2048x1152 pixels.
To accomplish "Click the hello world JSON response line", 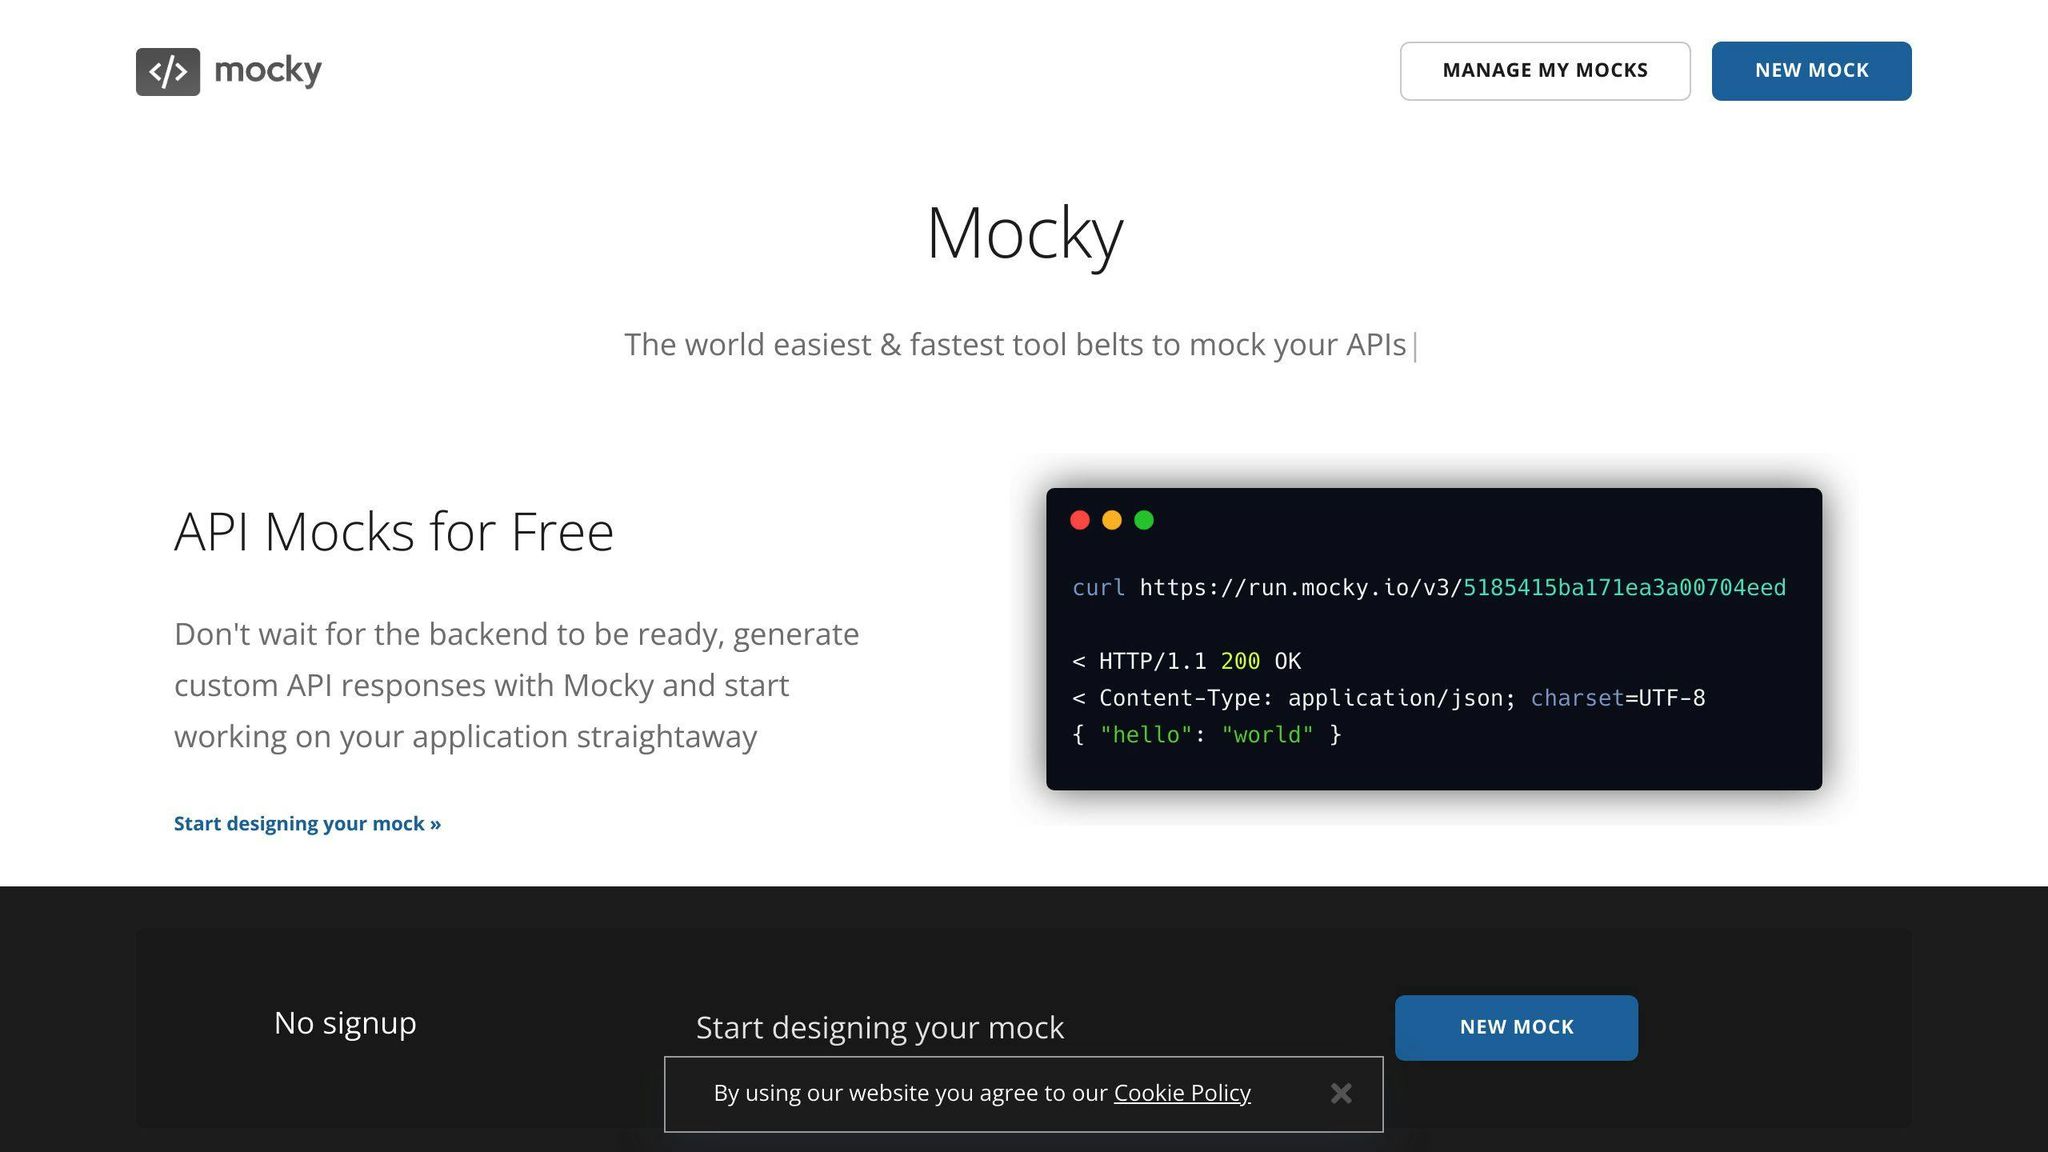I will [1205, 734].
